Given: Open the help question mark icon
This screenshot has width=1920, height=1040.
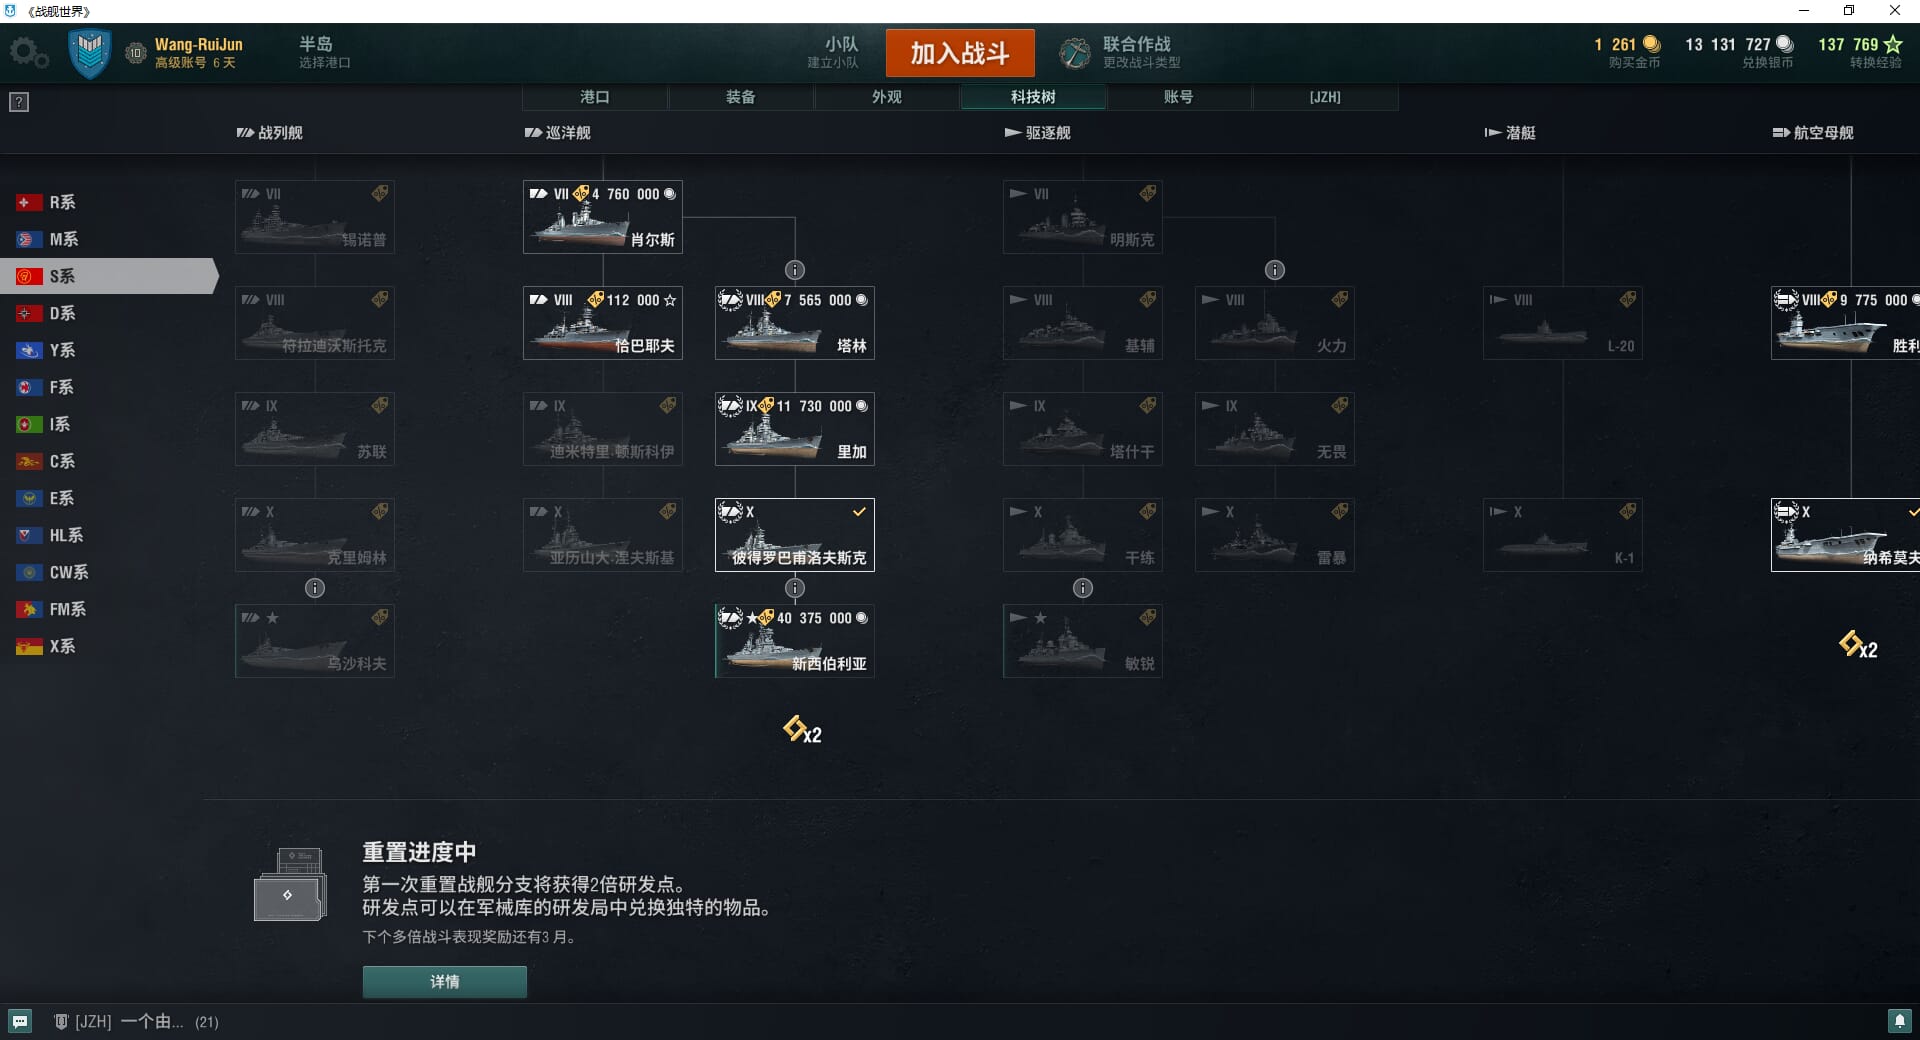Looking at the screenshot, I should click(19, 102).
